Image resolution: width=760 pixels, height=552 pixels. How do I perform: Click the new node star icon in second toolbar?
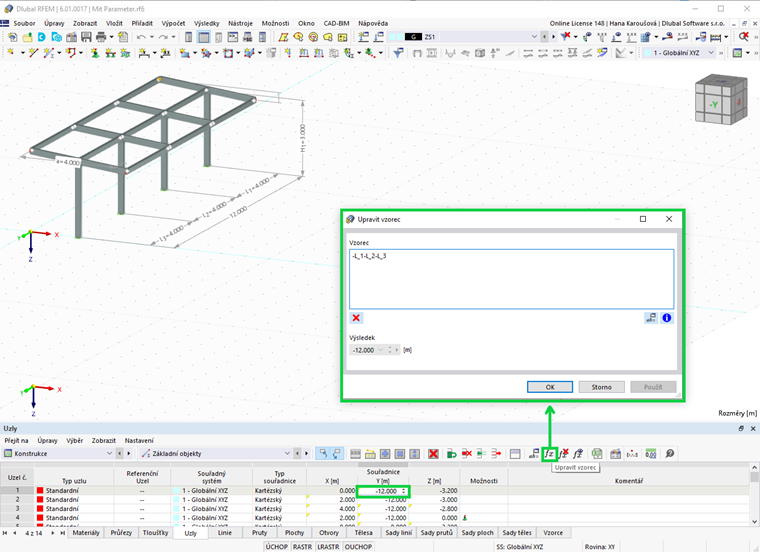pos(11,53)
